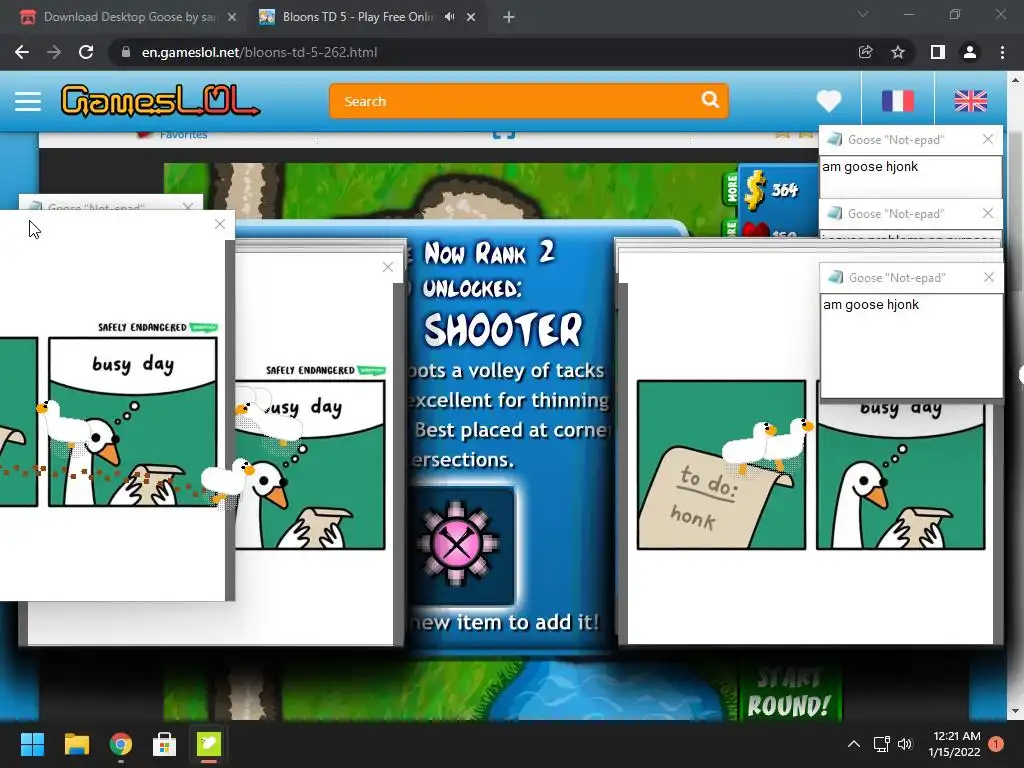Click the green MORE button by money
Screen dimensions: 1024x768
pyautogui.click(x=731, y=189)
